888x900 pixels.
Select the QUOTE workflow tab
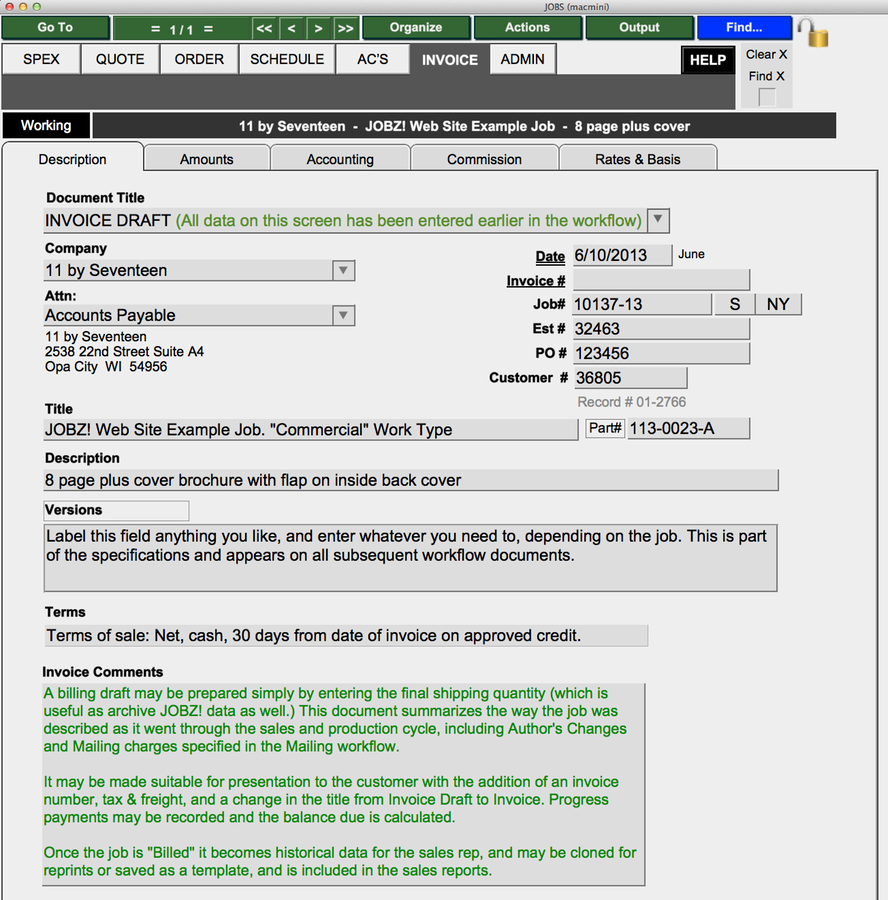(119, 59)
